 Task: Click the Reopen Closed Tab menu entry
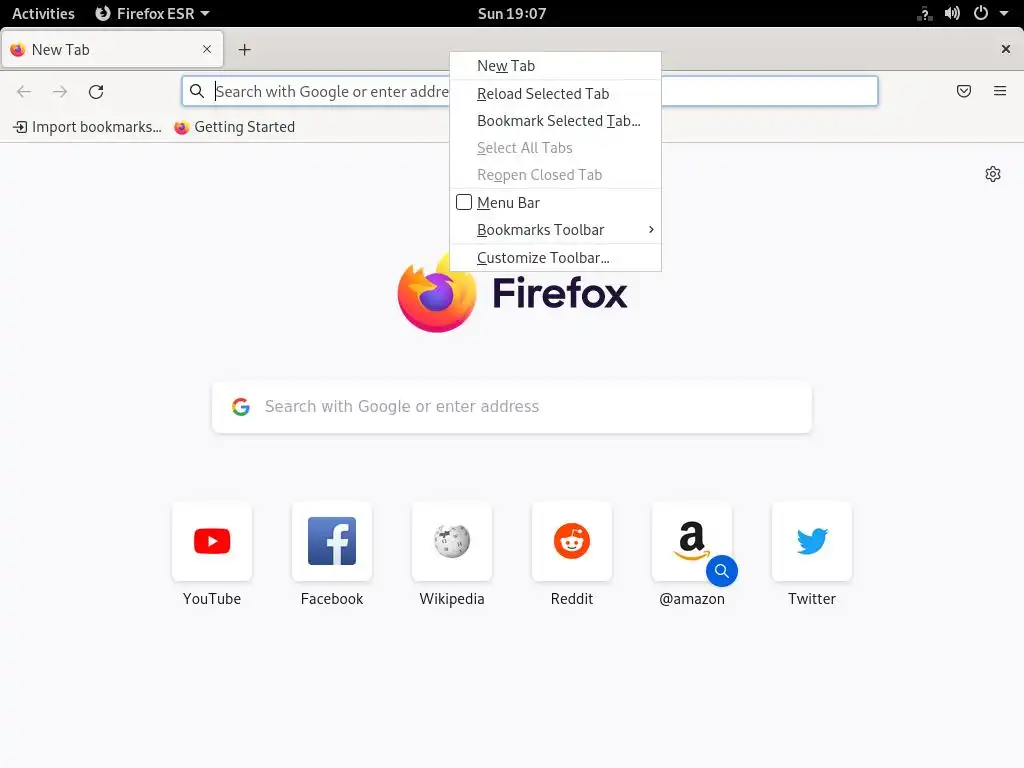(x=556, y=175)
